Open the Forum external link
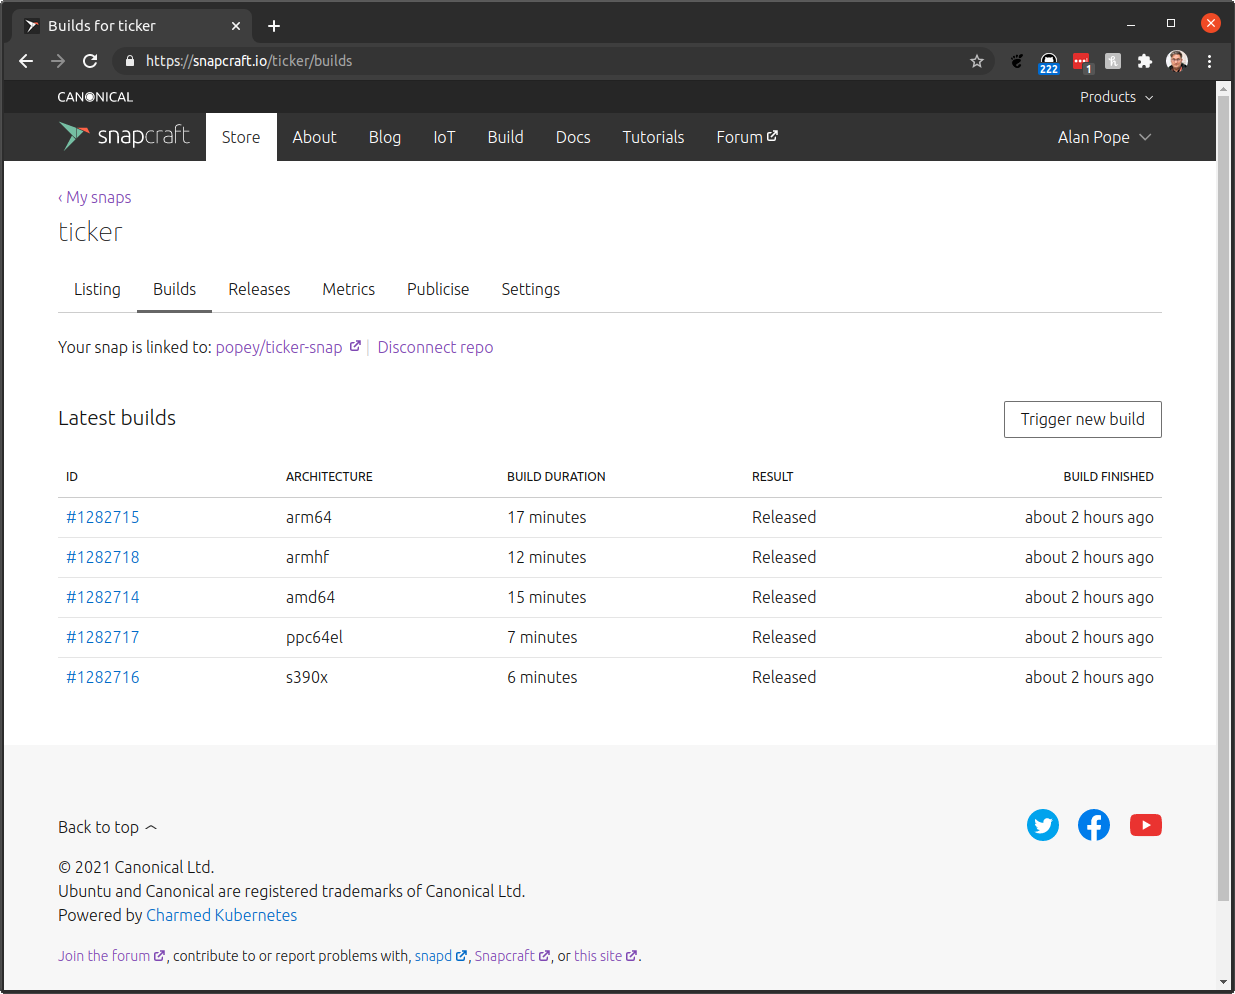Viewport: 1235px width, 994px height. 747,137
